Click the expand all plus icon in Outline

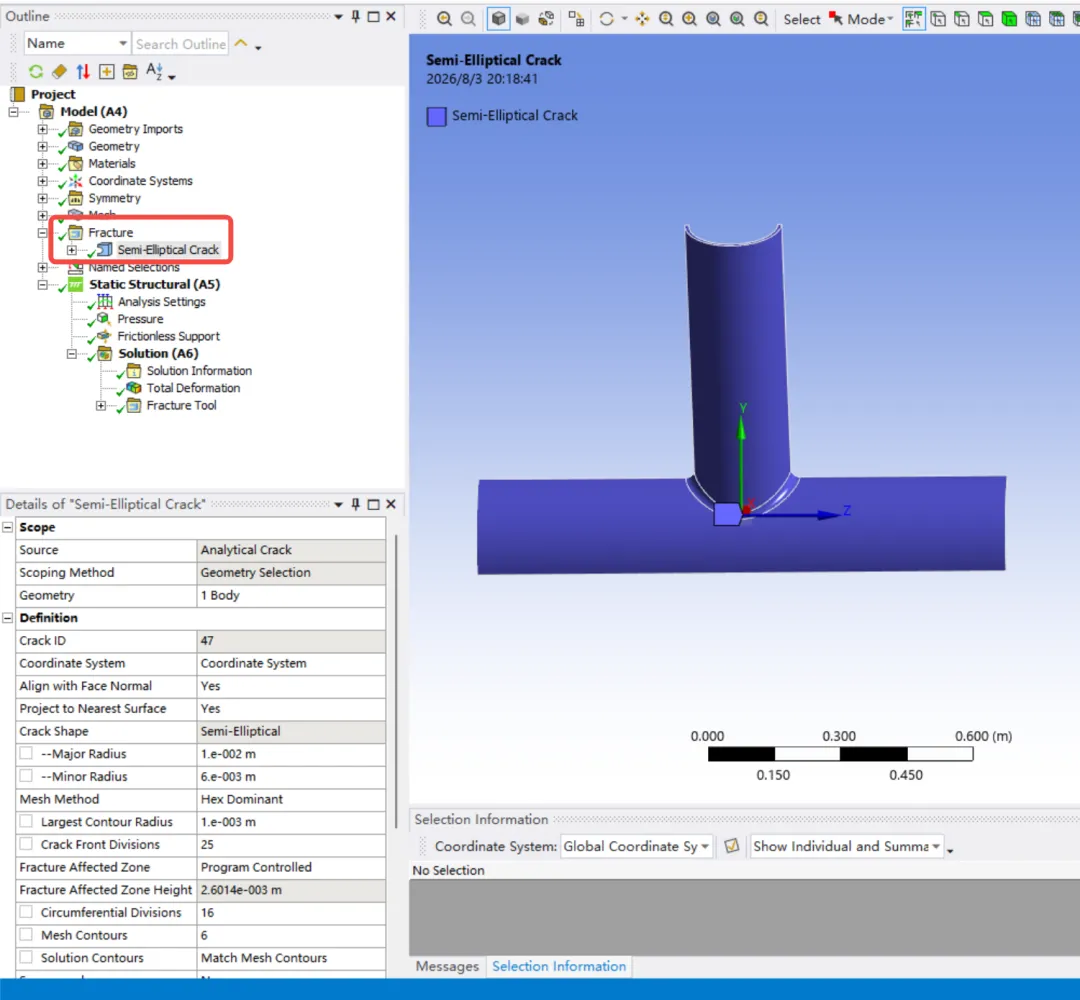107,72
